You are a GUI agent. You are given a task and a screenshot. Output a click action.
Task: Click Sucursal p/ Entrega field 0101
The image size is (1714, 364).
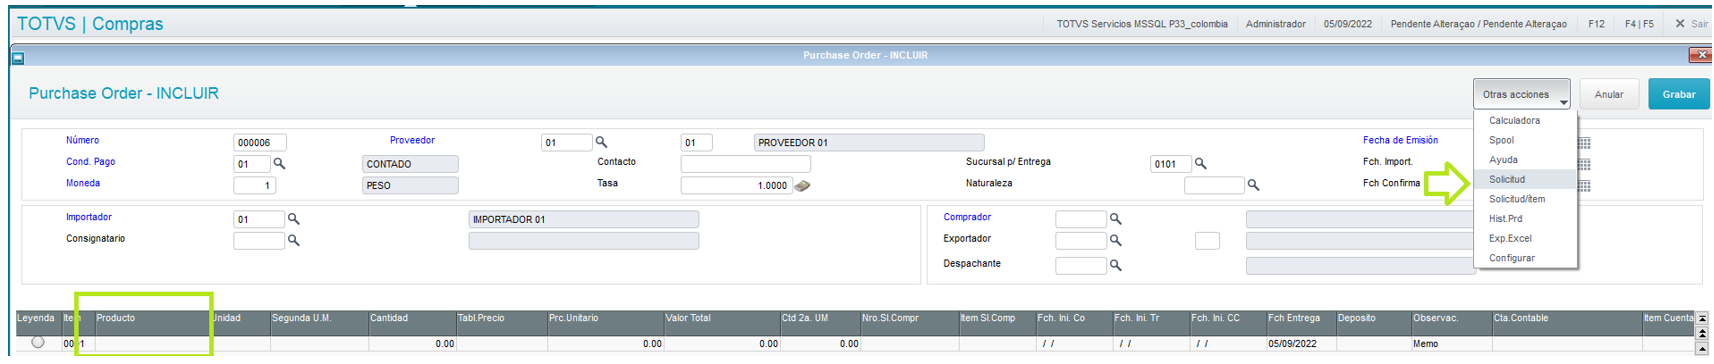click(x=1171, y=164)
